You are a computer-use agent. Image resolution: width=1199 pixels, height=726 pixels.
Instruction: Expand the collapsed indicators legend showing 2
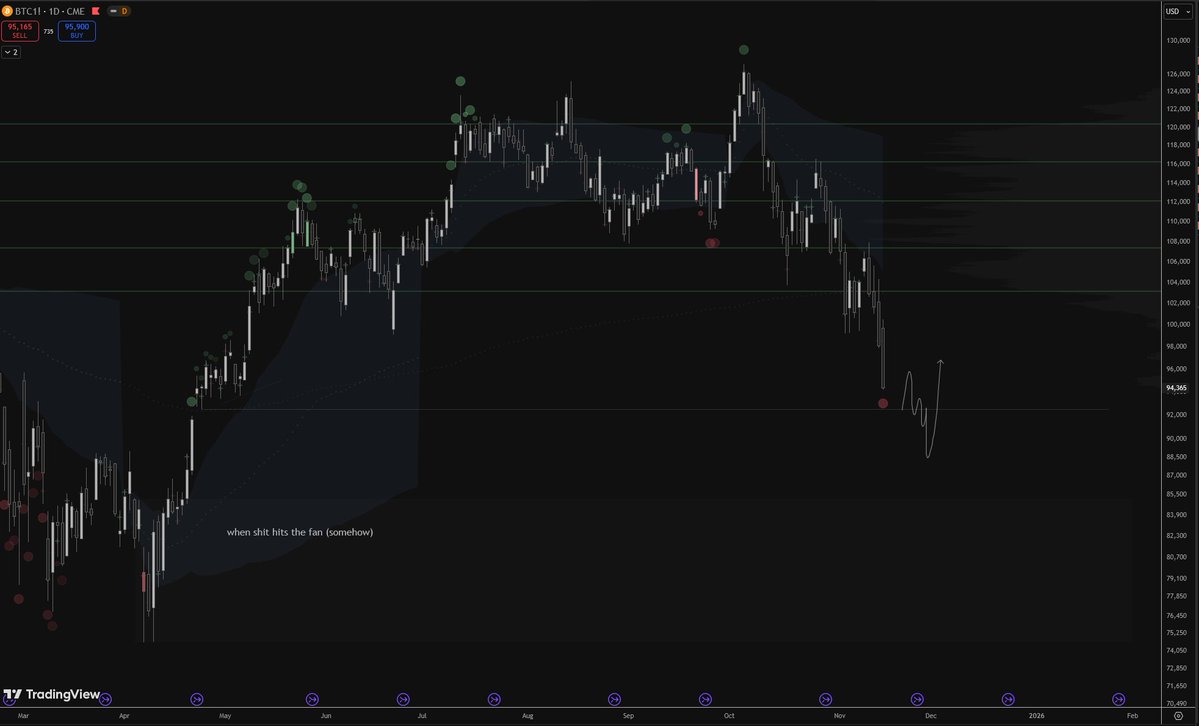(11, 52)
